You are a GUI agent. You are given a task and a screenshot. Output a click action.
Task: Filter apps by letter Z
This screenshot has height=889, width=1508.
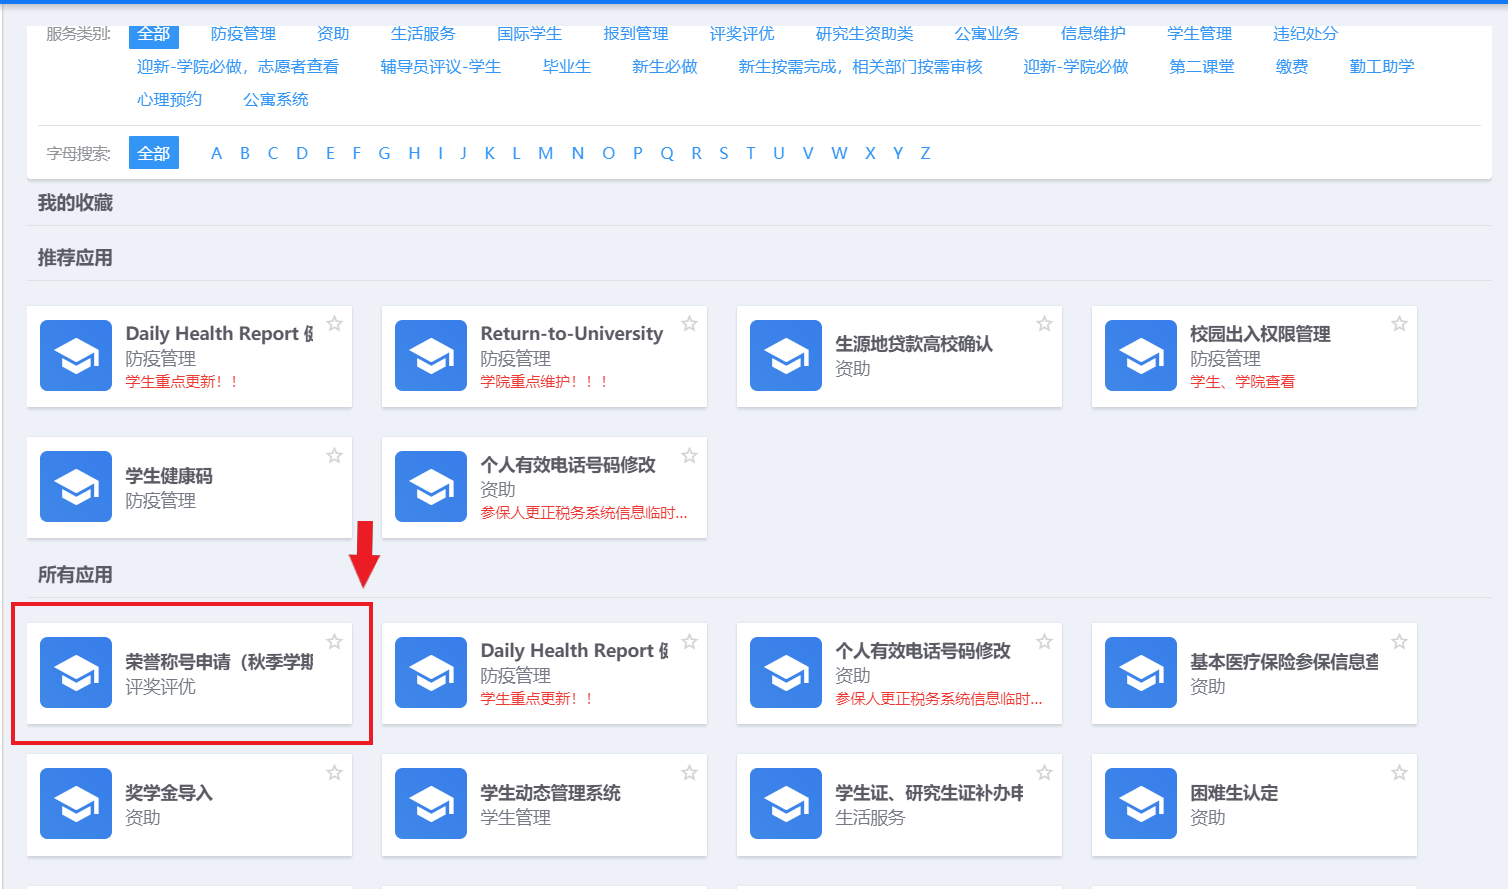(x=925, y=153)
